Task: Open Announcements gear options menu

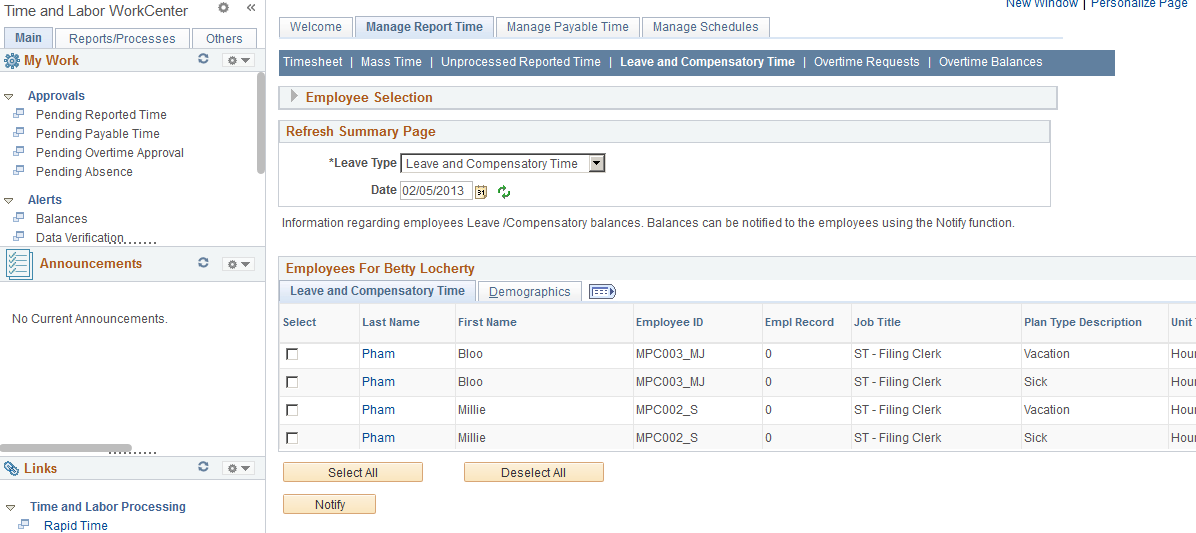Action: click(x=238, y=264)
